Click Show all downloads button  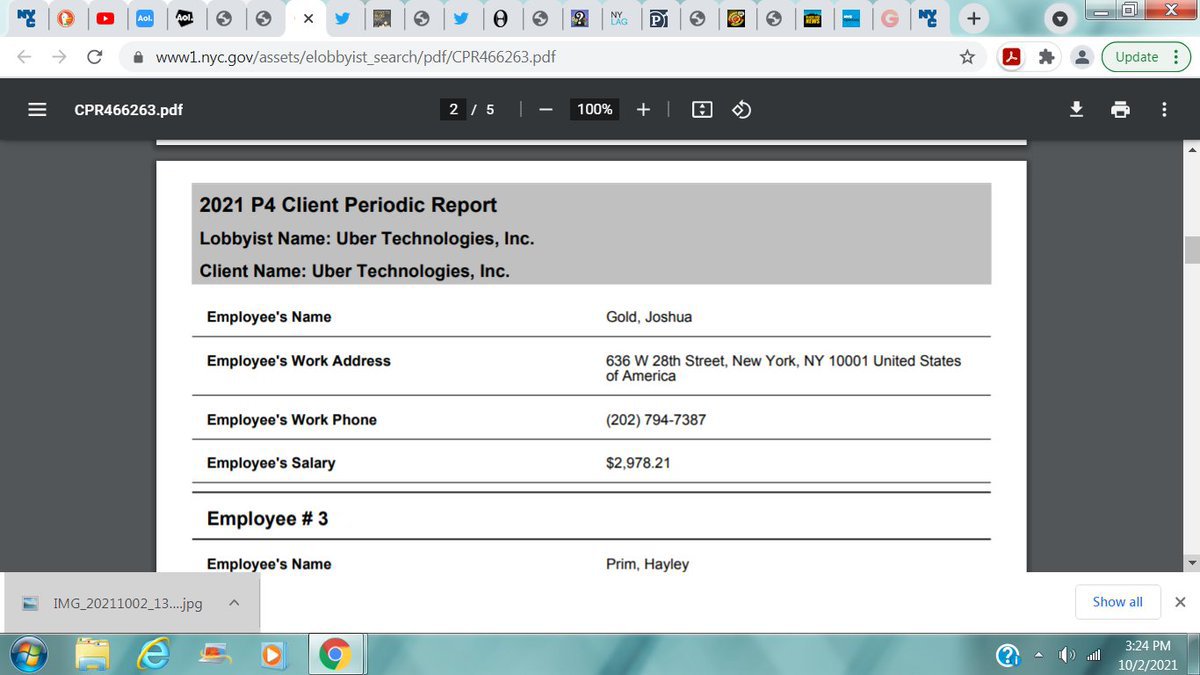tap(1118, 602)
